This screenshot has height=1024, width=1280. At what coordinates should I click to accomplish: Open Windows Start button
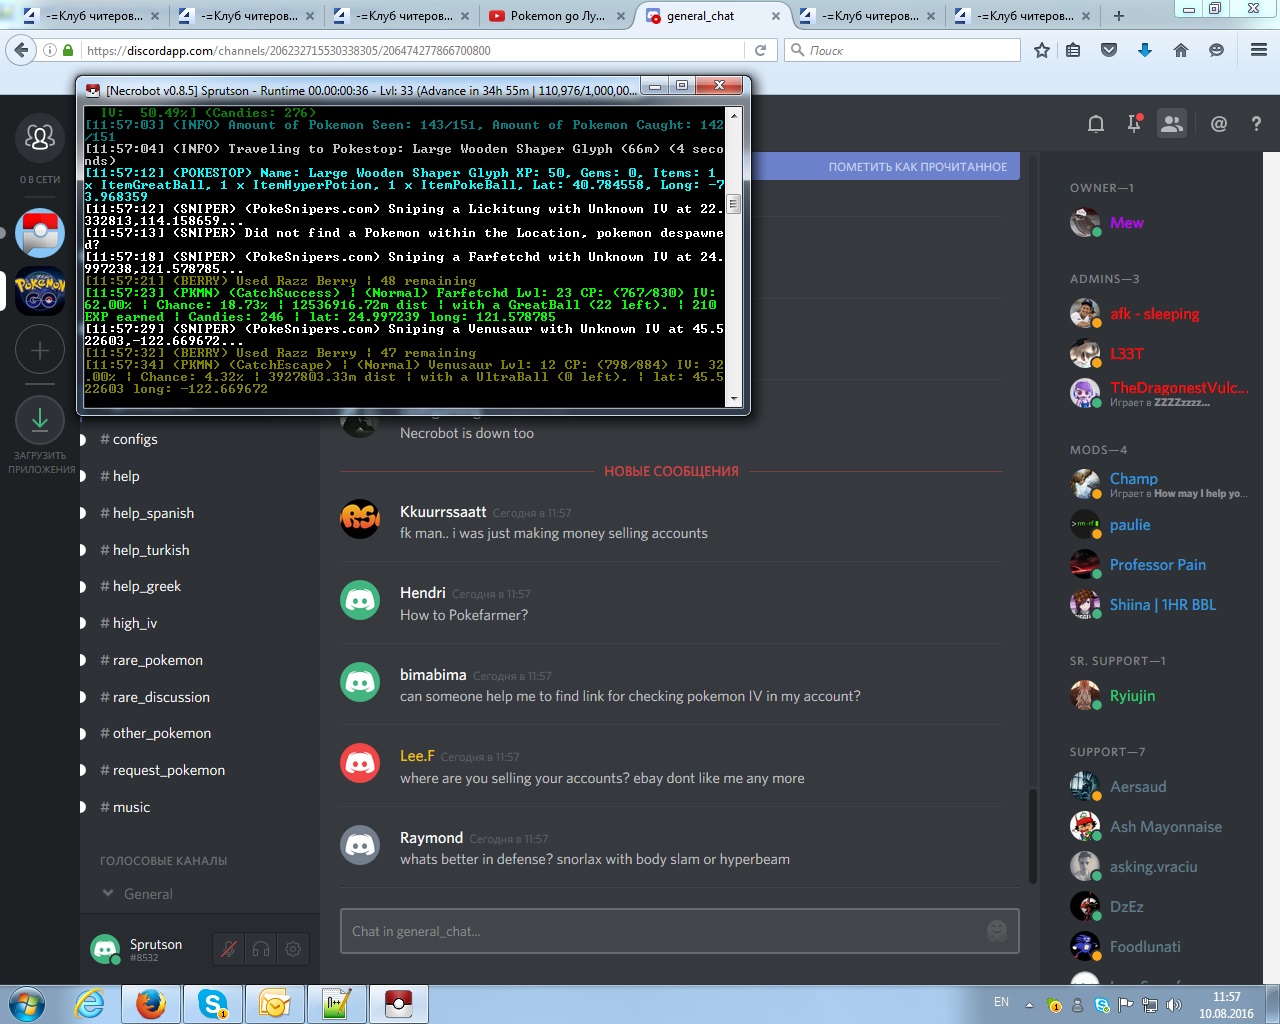pos(27,1003)
